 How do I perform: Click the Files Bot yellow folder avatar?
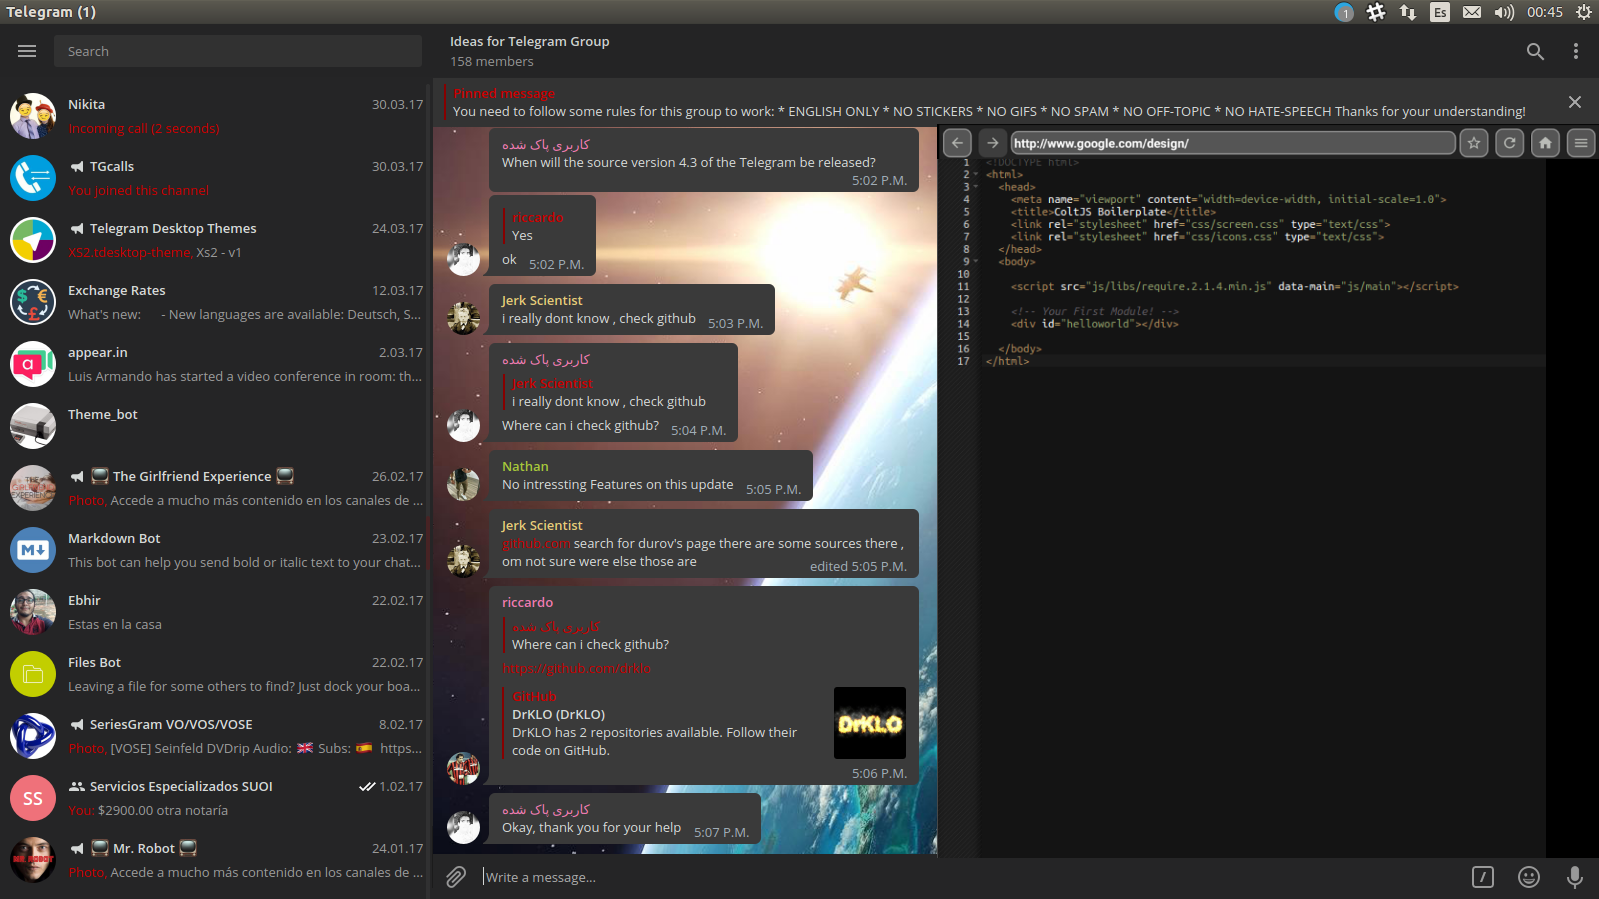(x=33, y=674)
